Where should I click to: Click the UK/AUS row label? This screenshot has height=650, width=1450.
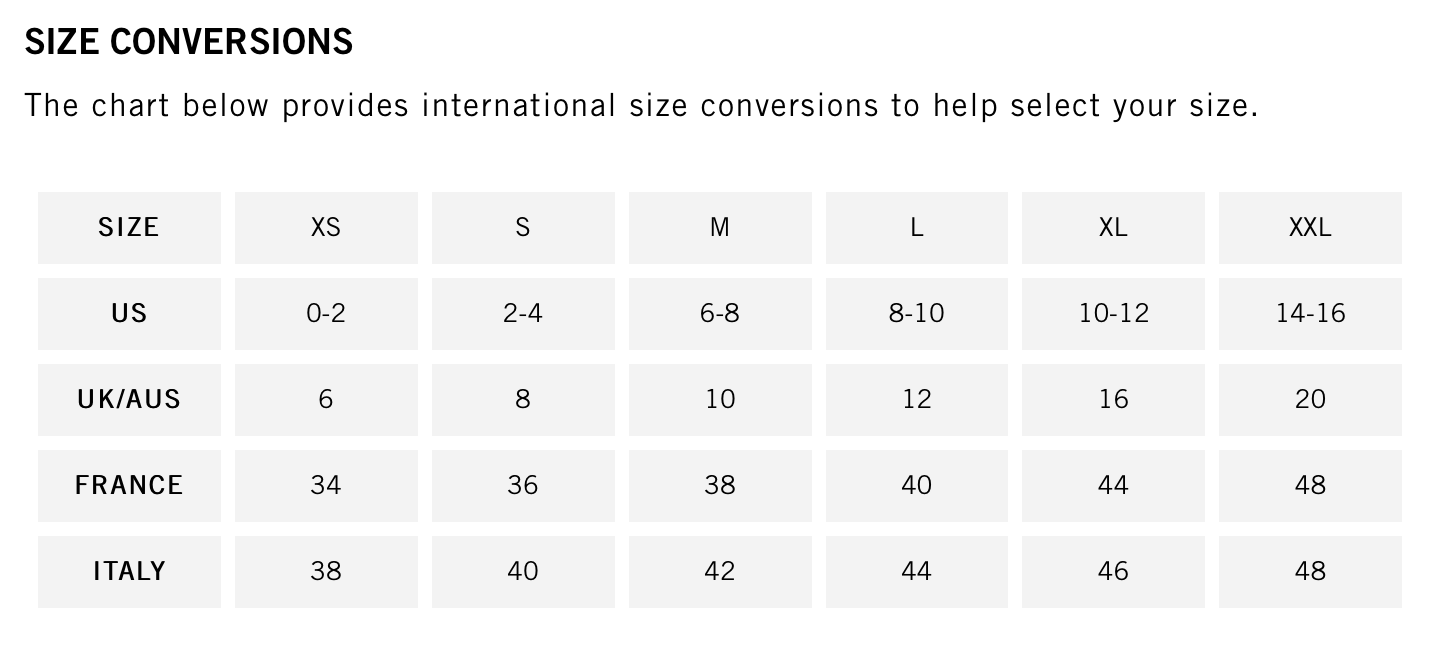point(129,400)
